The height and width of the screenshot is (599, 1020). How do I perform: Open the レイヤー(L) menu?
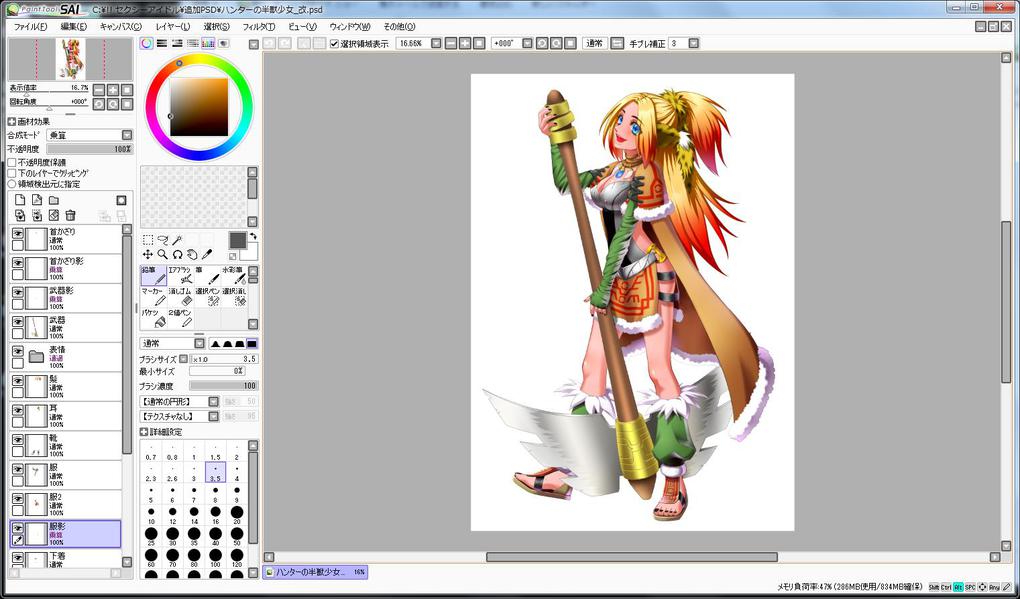[173, 27]
